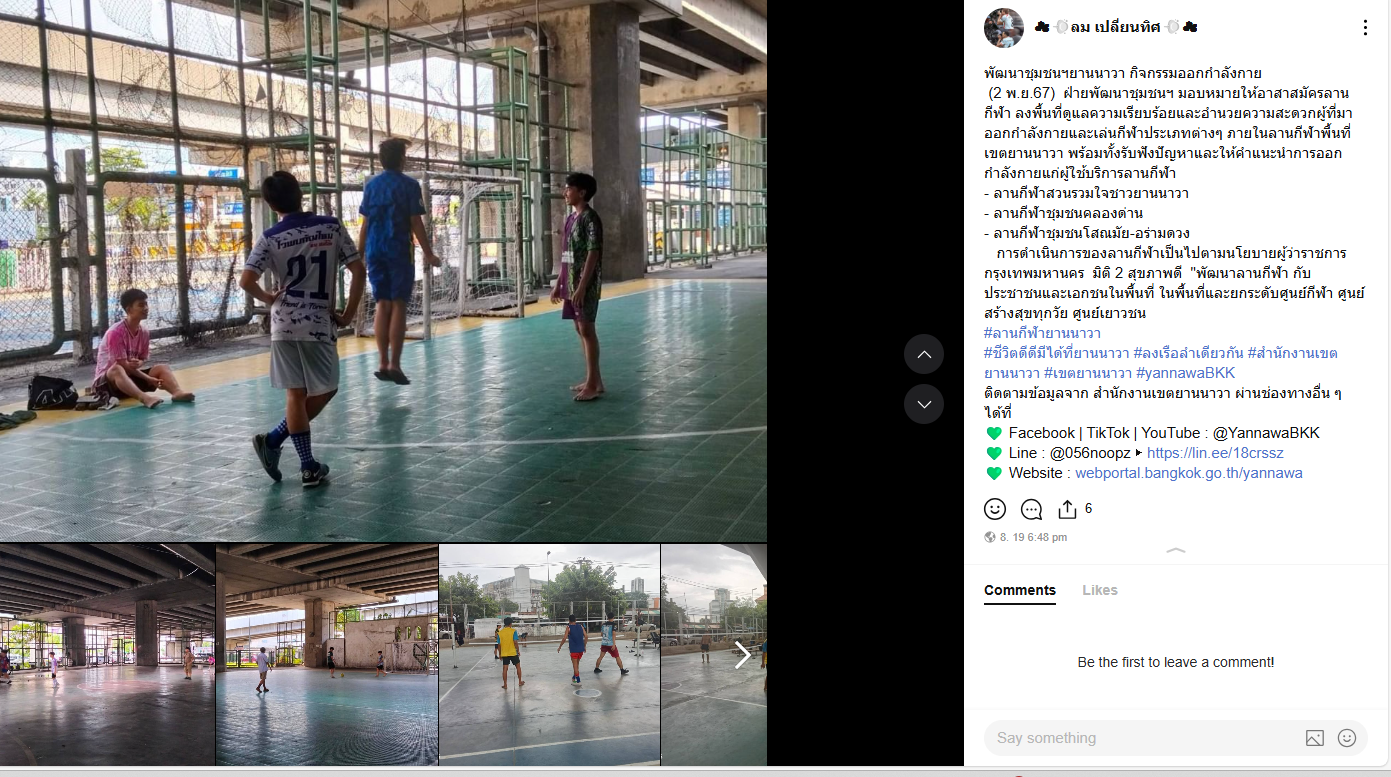
Task: Select the Comments tab
Action: pyautogui.click(x=1020, y=590)
